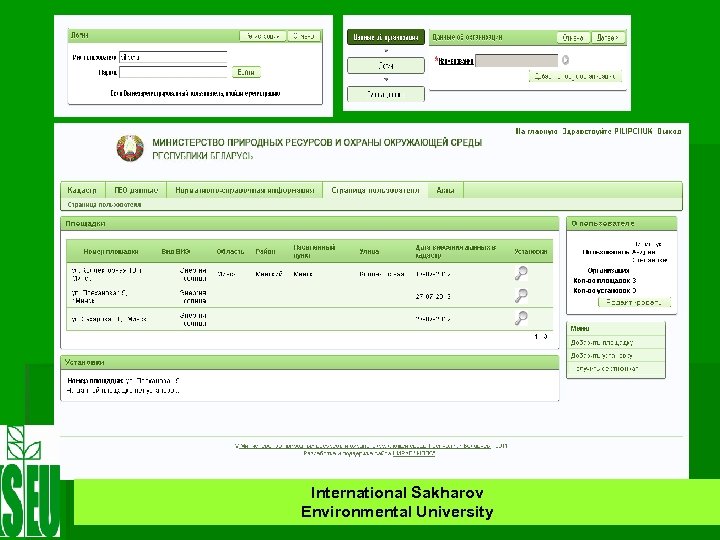
Task: Open Нормативно-справочная информация tab
Action: [245, 190]
